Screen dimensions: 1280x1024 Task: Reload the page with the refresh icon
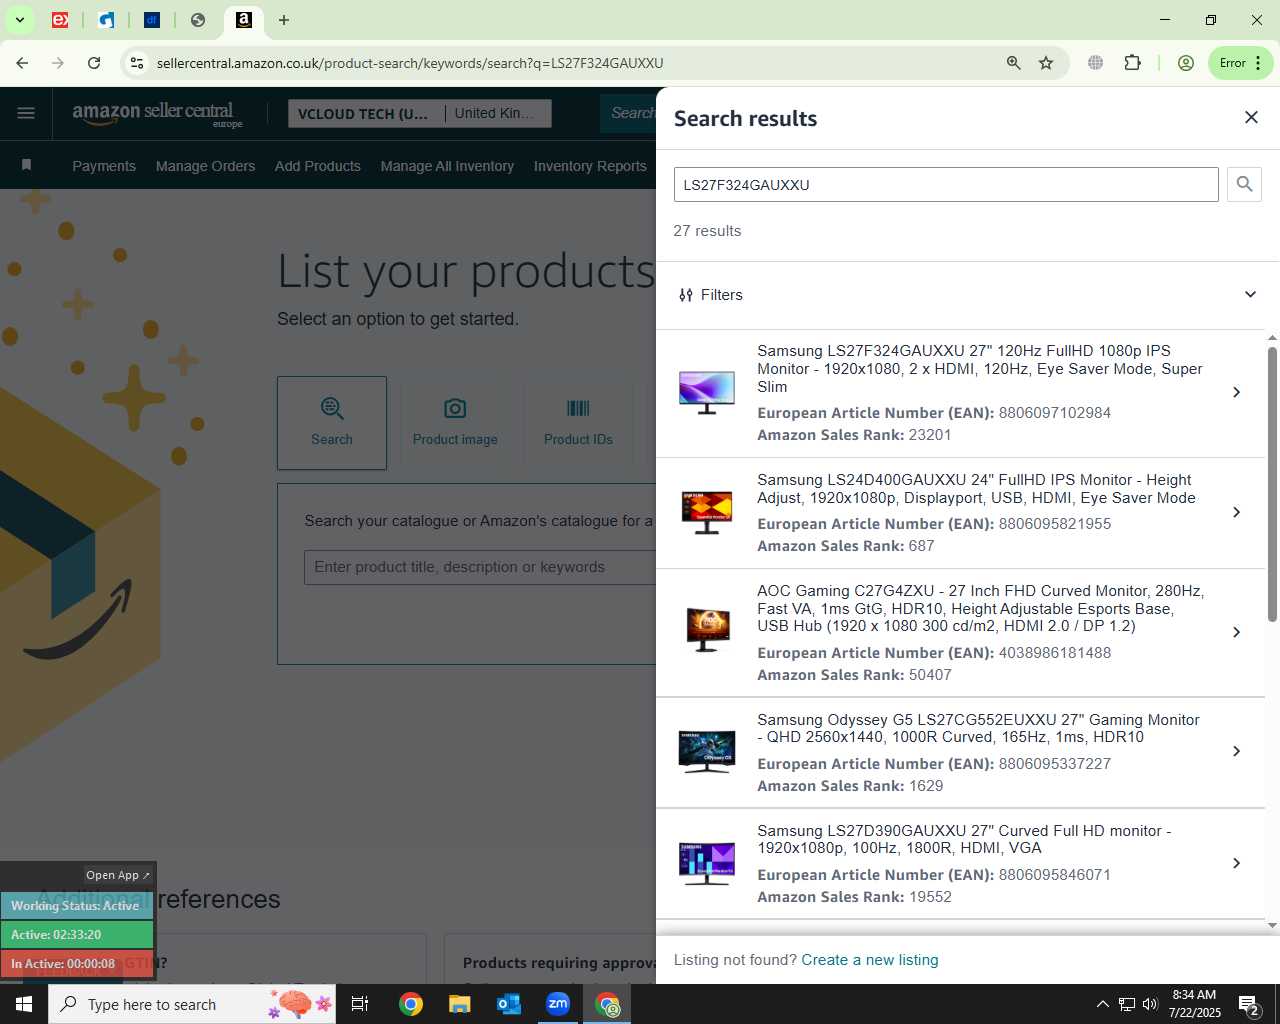coord(94,63)
